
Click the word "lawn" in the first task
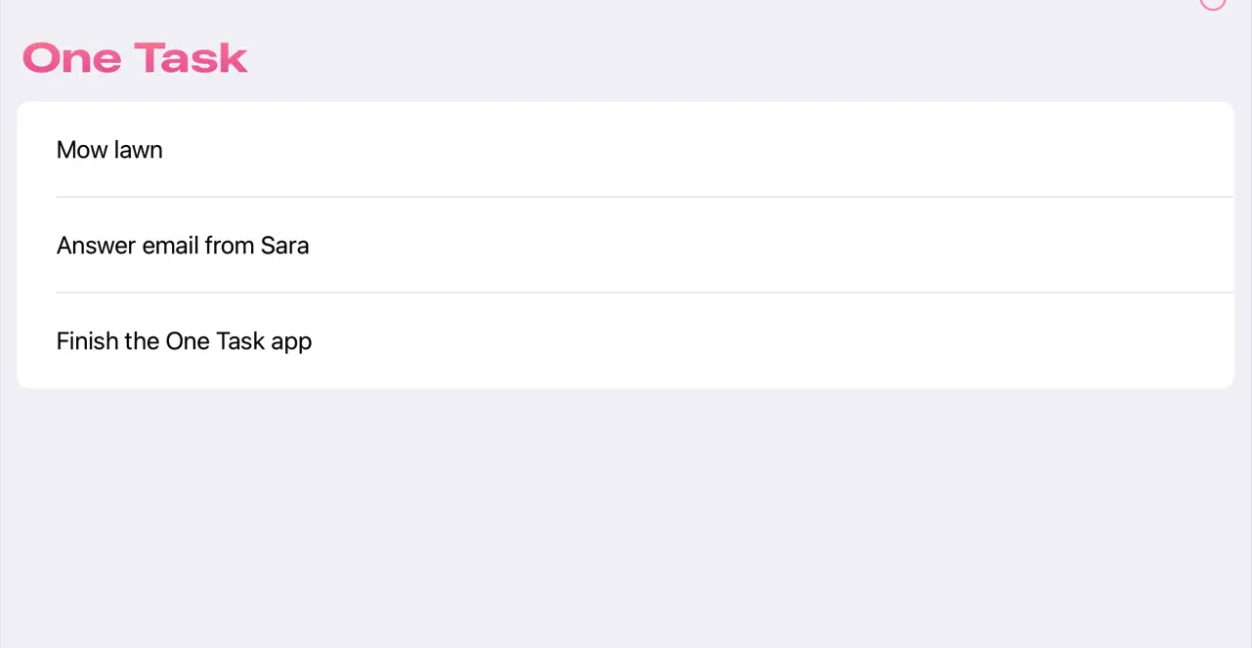(138, 150)
